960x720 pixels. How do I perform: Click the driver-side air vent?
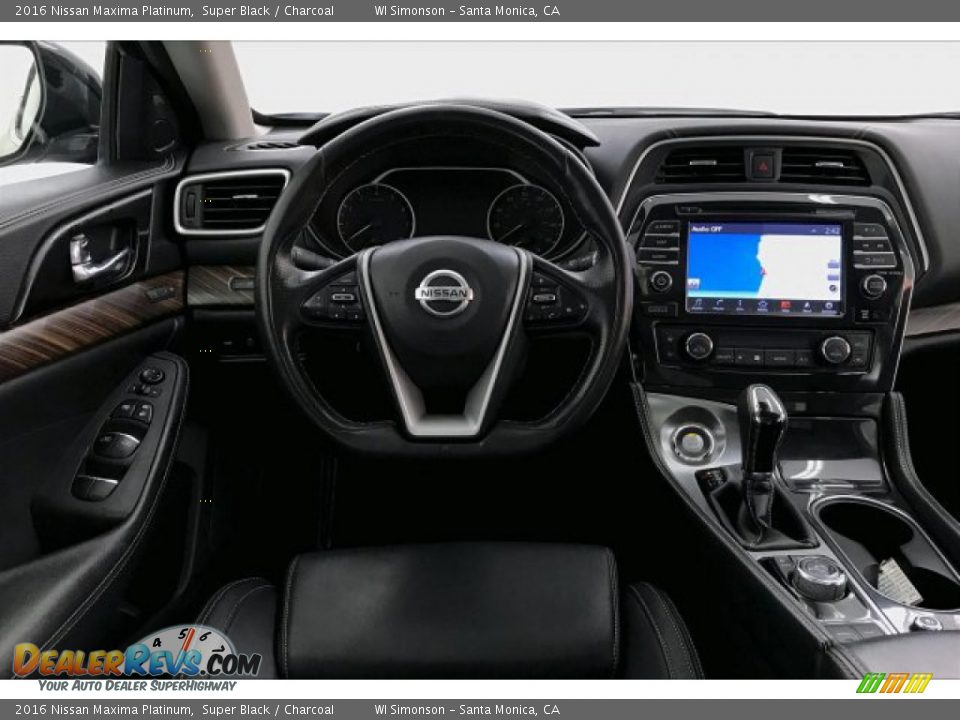(x=233, y=202)
